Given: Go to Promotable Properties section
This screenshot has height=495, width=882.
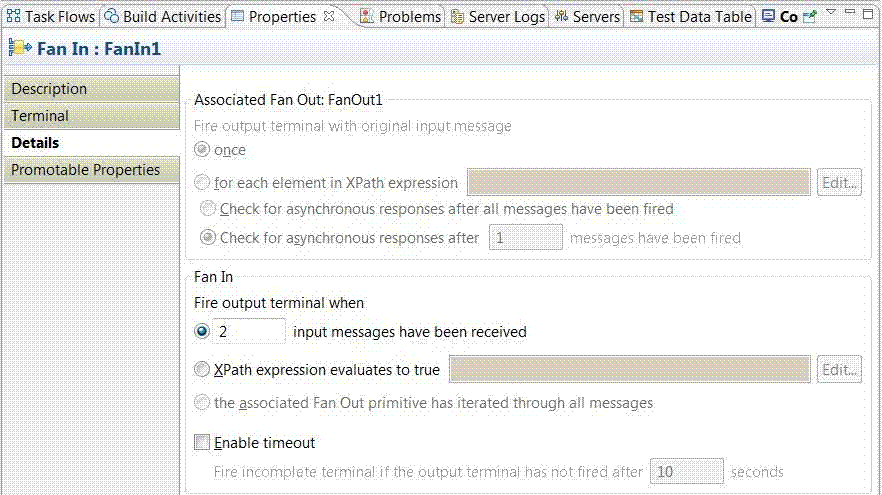Looking at the screenshot, I should tap(90, 170).
